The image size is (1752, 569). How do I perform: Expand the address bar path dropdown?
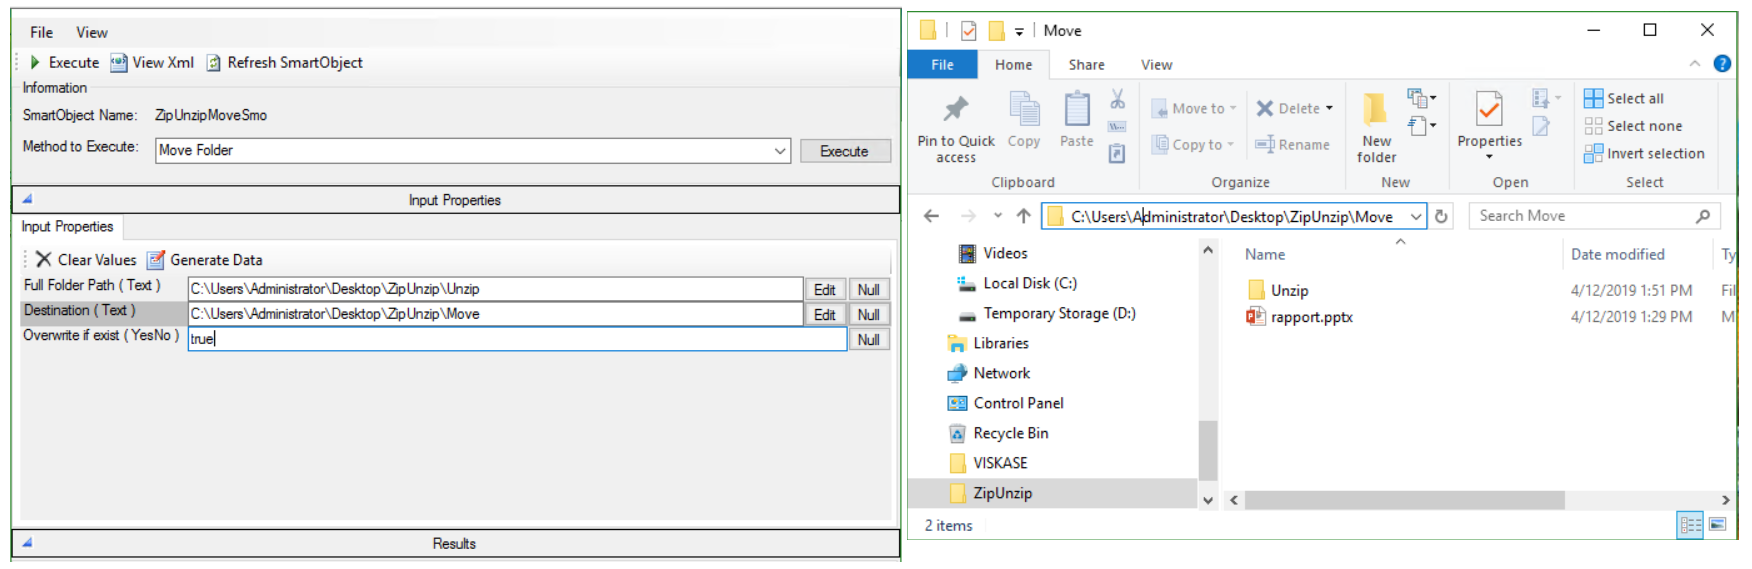coord(1416,216)
